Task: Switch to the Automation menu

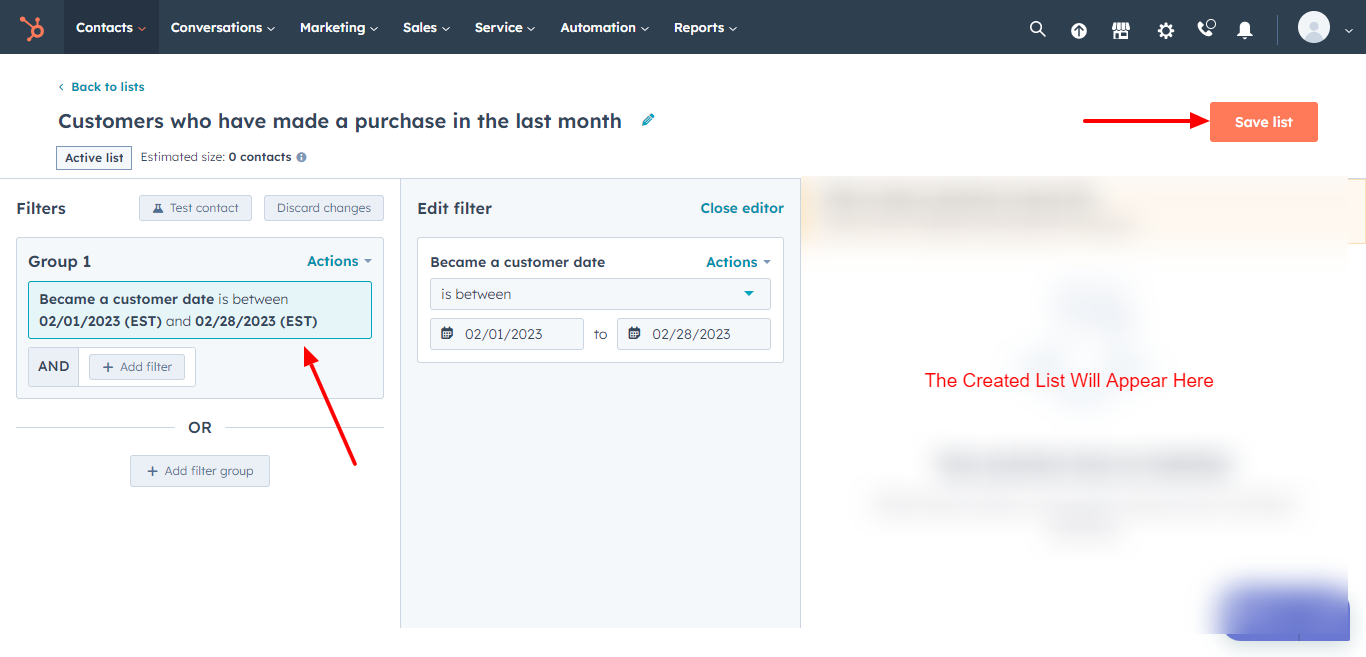Action: click(603, 27)
